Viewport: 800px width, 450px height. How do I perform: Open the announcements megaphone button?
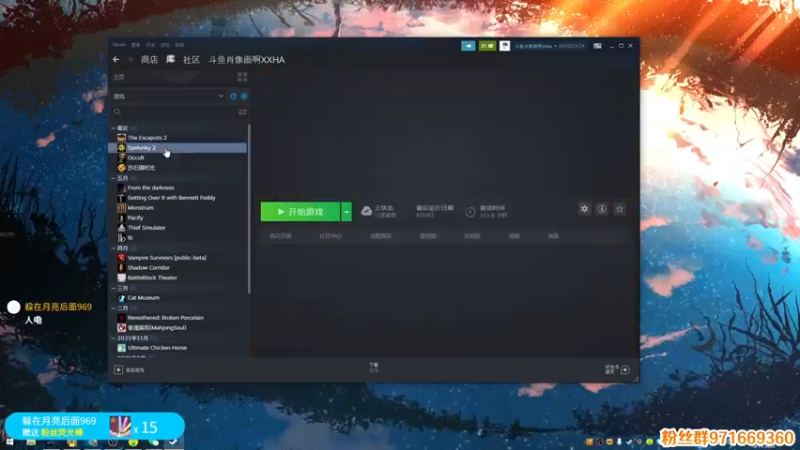point(468,46)
